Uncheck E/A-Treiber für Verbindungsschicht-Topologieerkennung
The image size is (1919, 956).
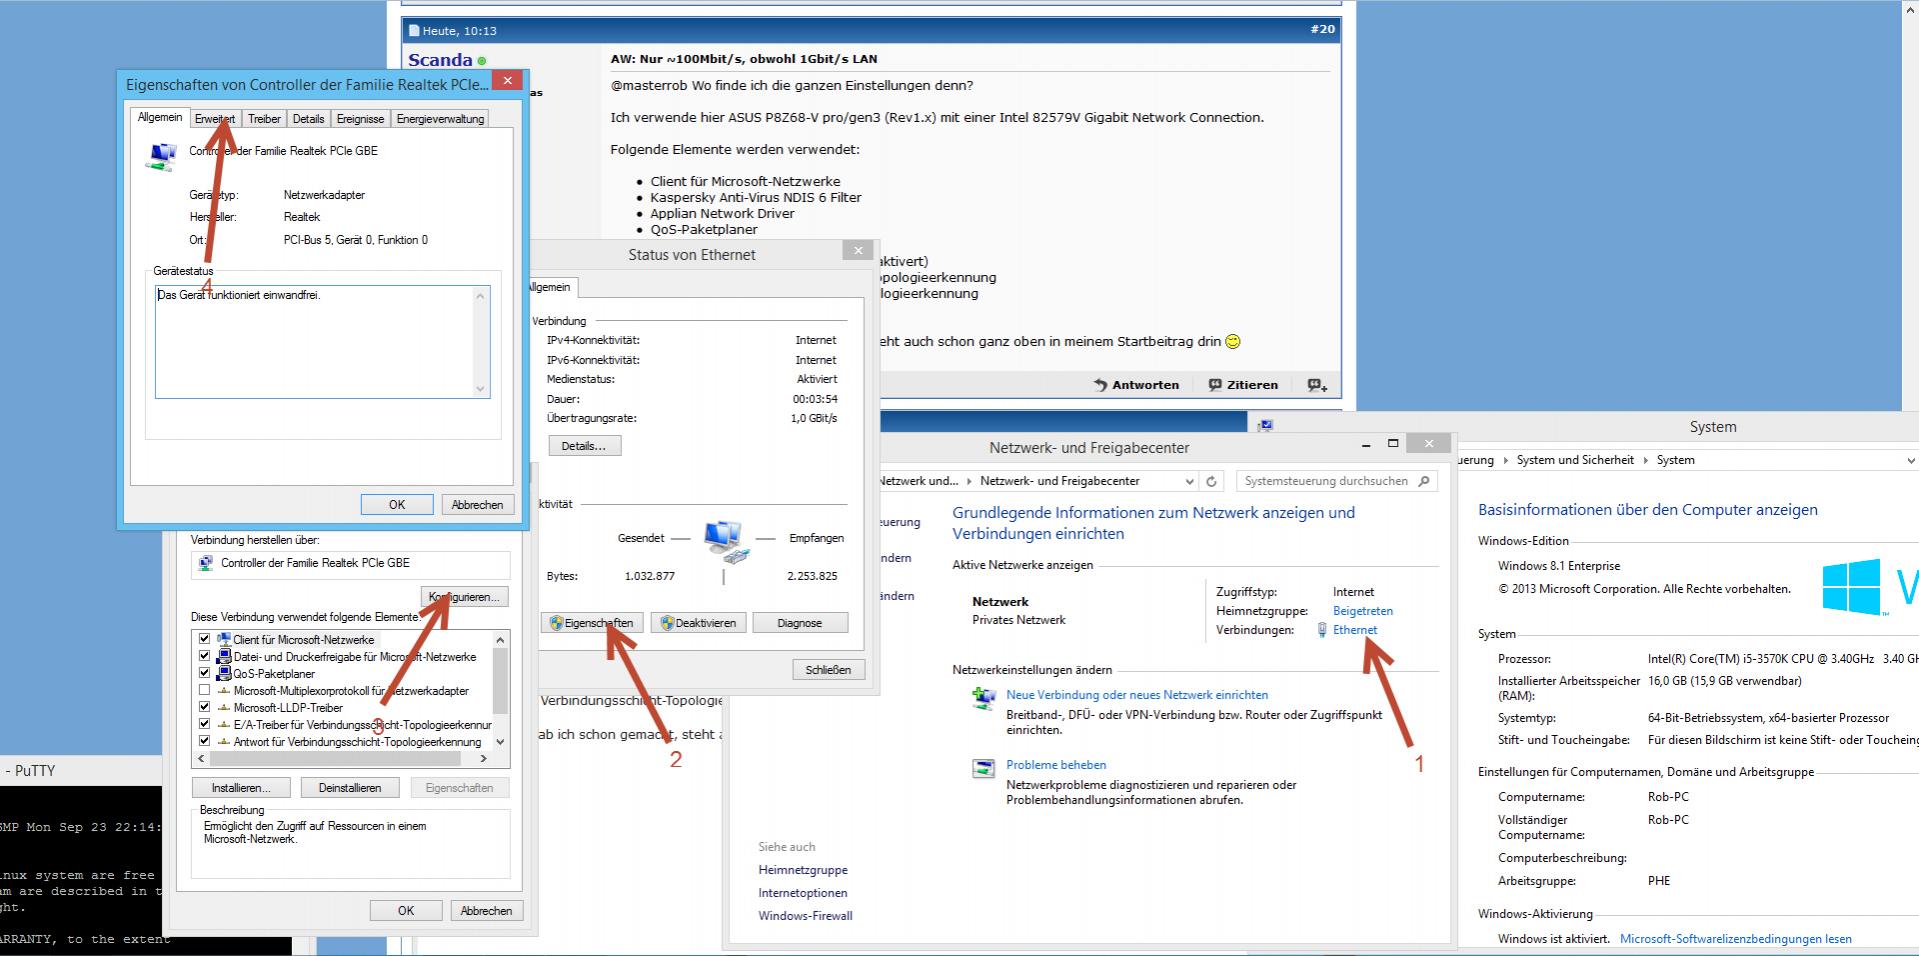(205, 724)
